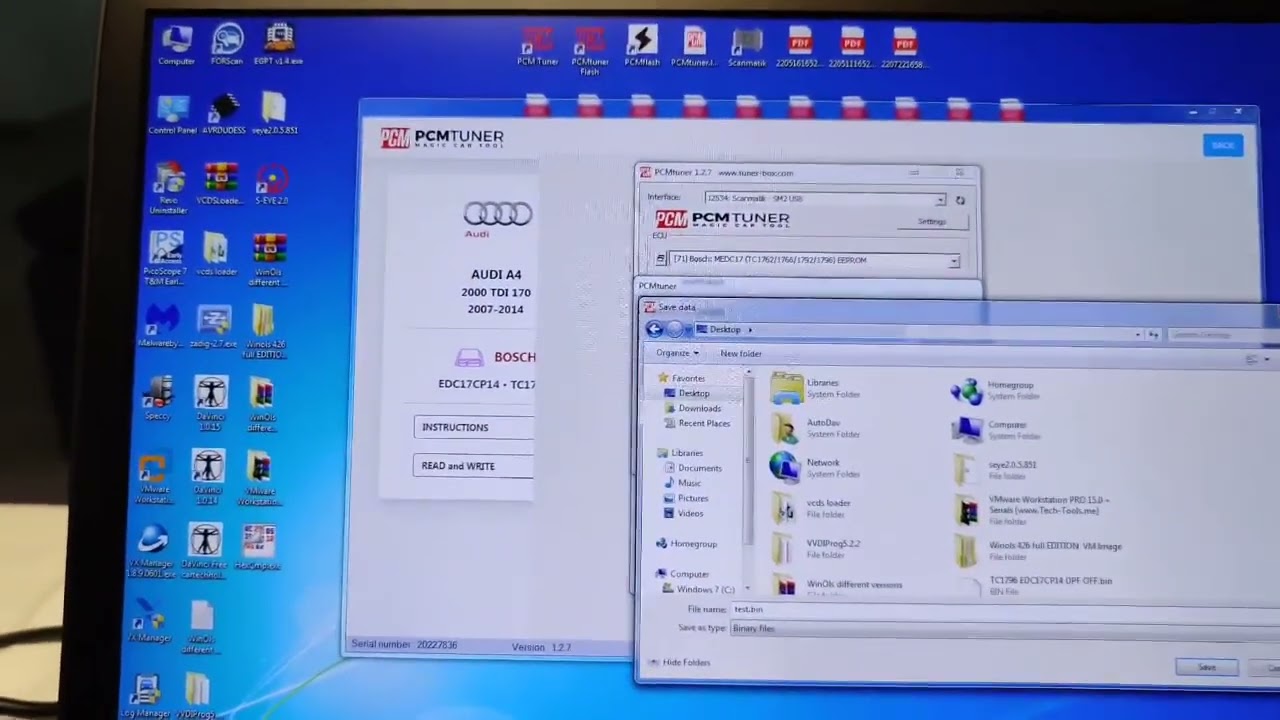Select Pictures under Libraries
Viewport: 1280px width, 720px height.
(685, 498)
